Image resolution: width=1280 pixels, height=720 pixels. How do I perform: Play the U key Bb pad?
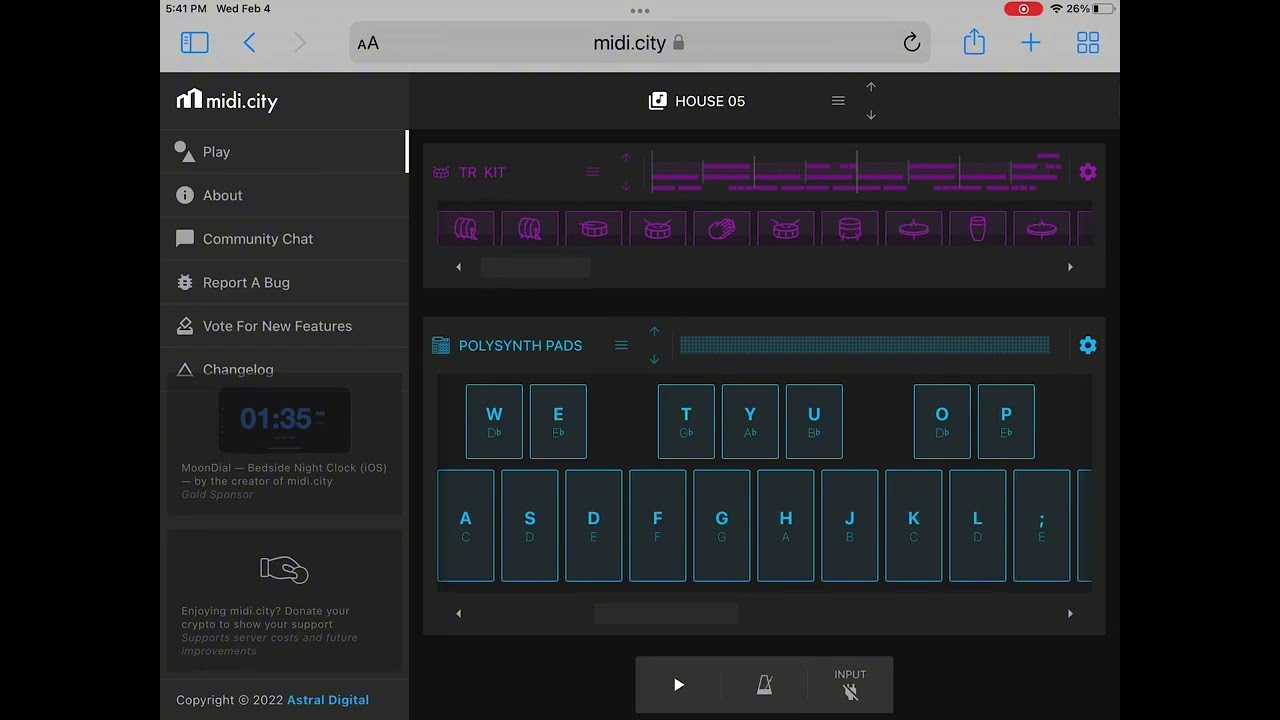[814, 421]
